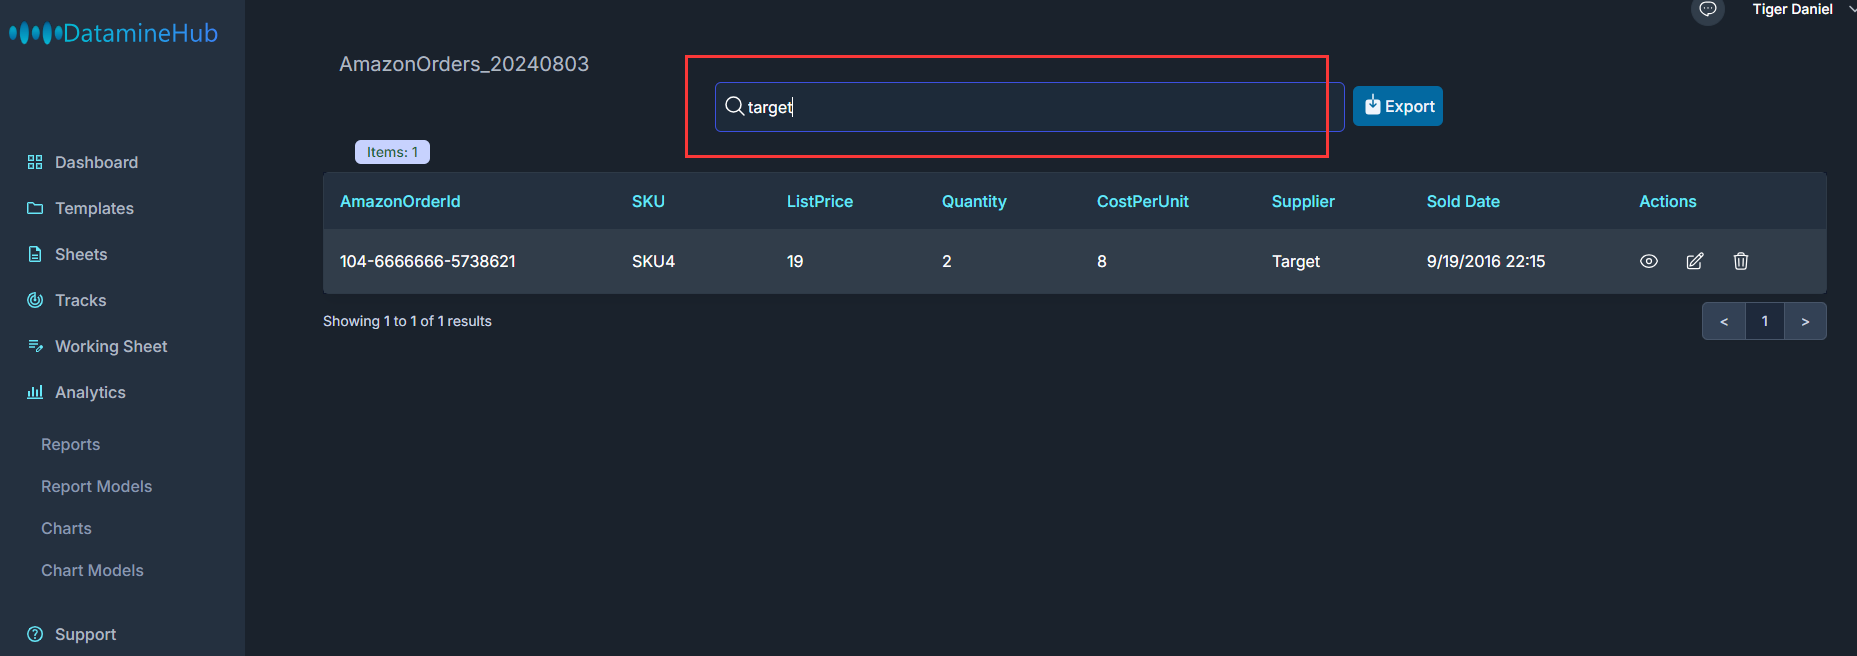Click the Working Sheet list icon

[x=35, y=346]
